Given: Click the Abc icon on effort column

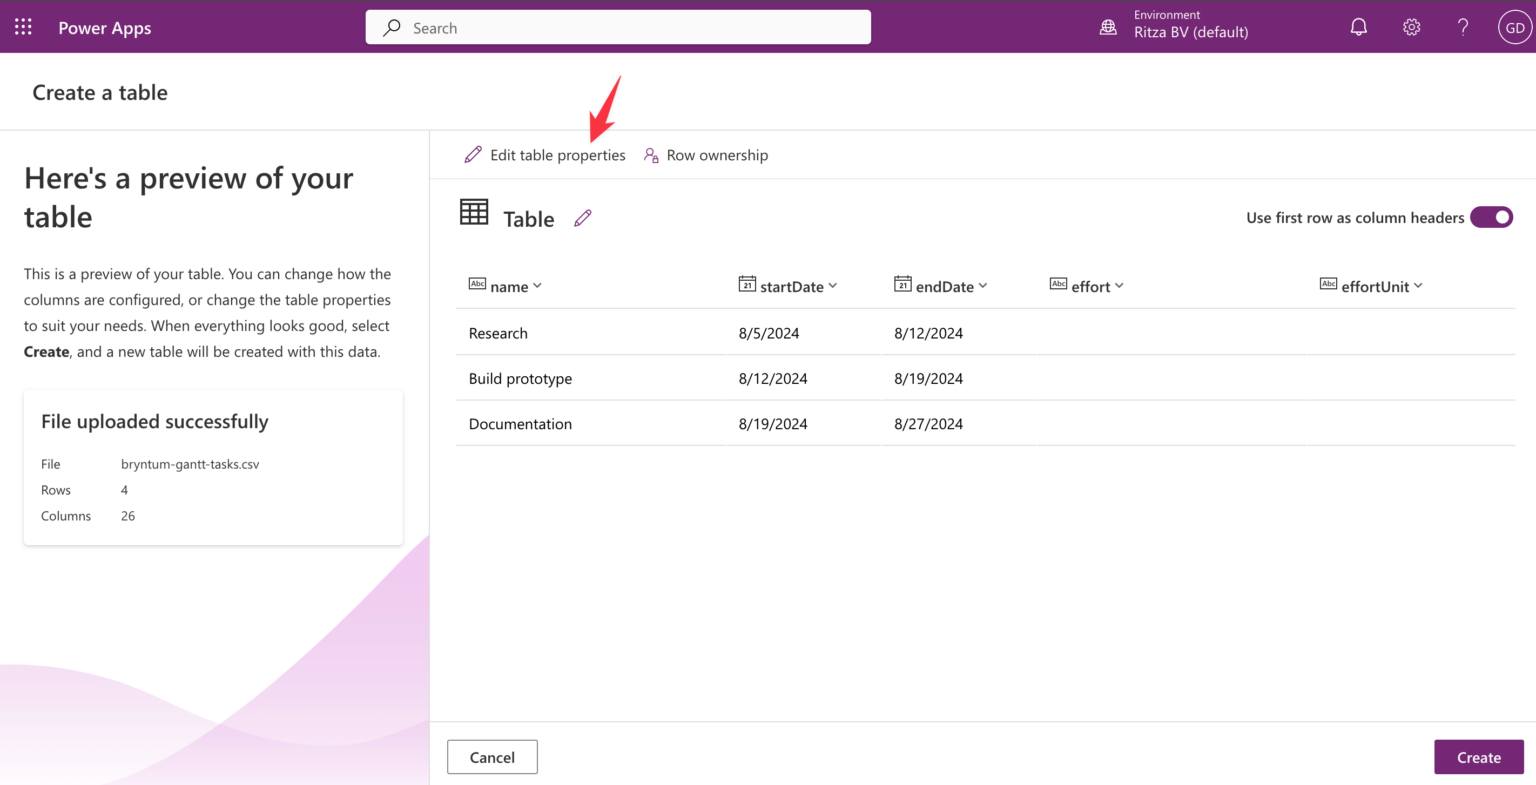Looking at the screenshot, I should pyautogui.click(x=1059, y=284).
